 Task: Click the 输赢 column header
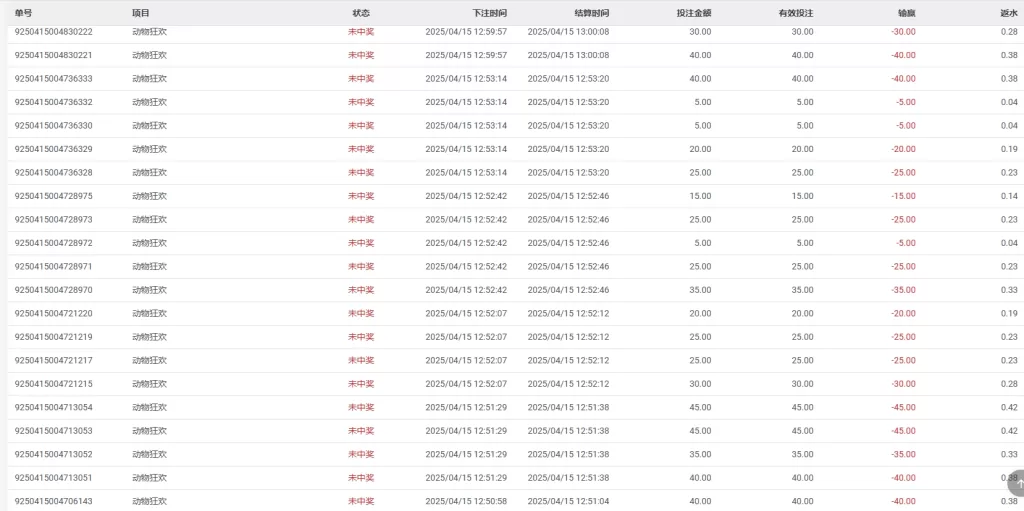(x=906, y=13)
